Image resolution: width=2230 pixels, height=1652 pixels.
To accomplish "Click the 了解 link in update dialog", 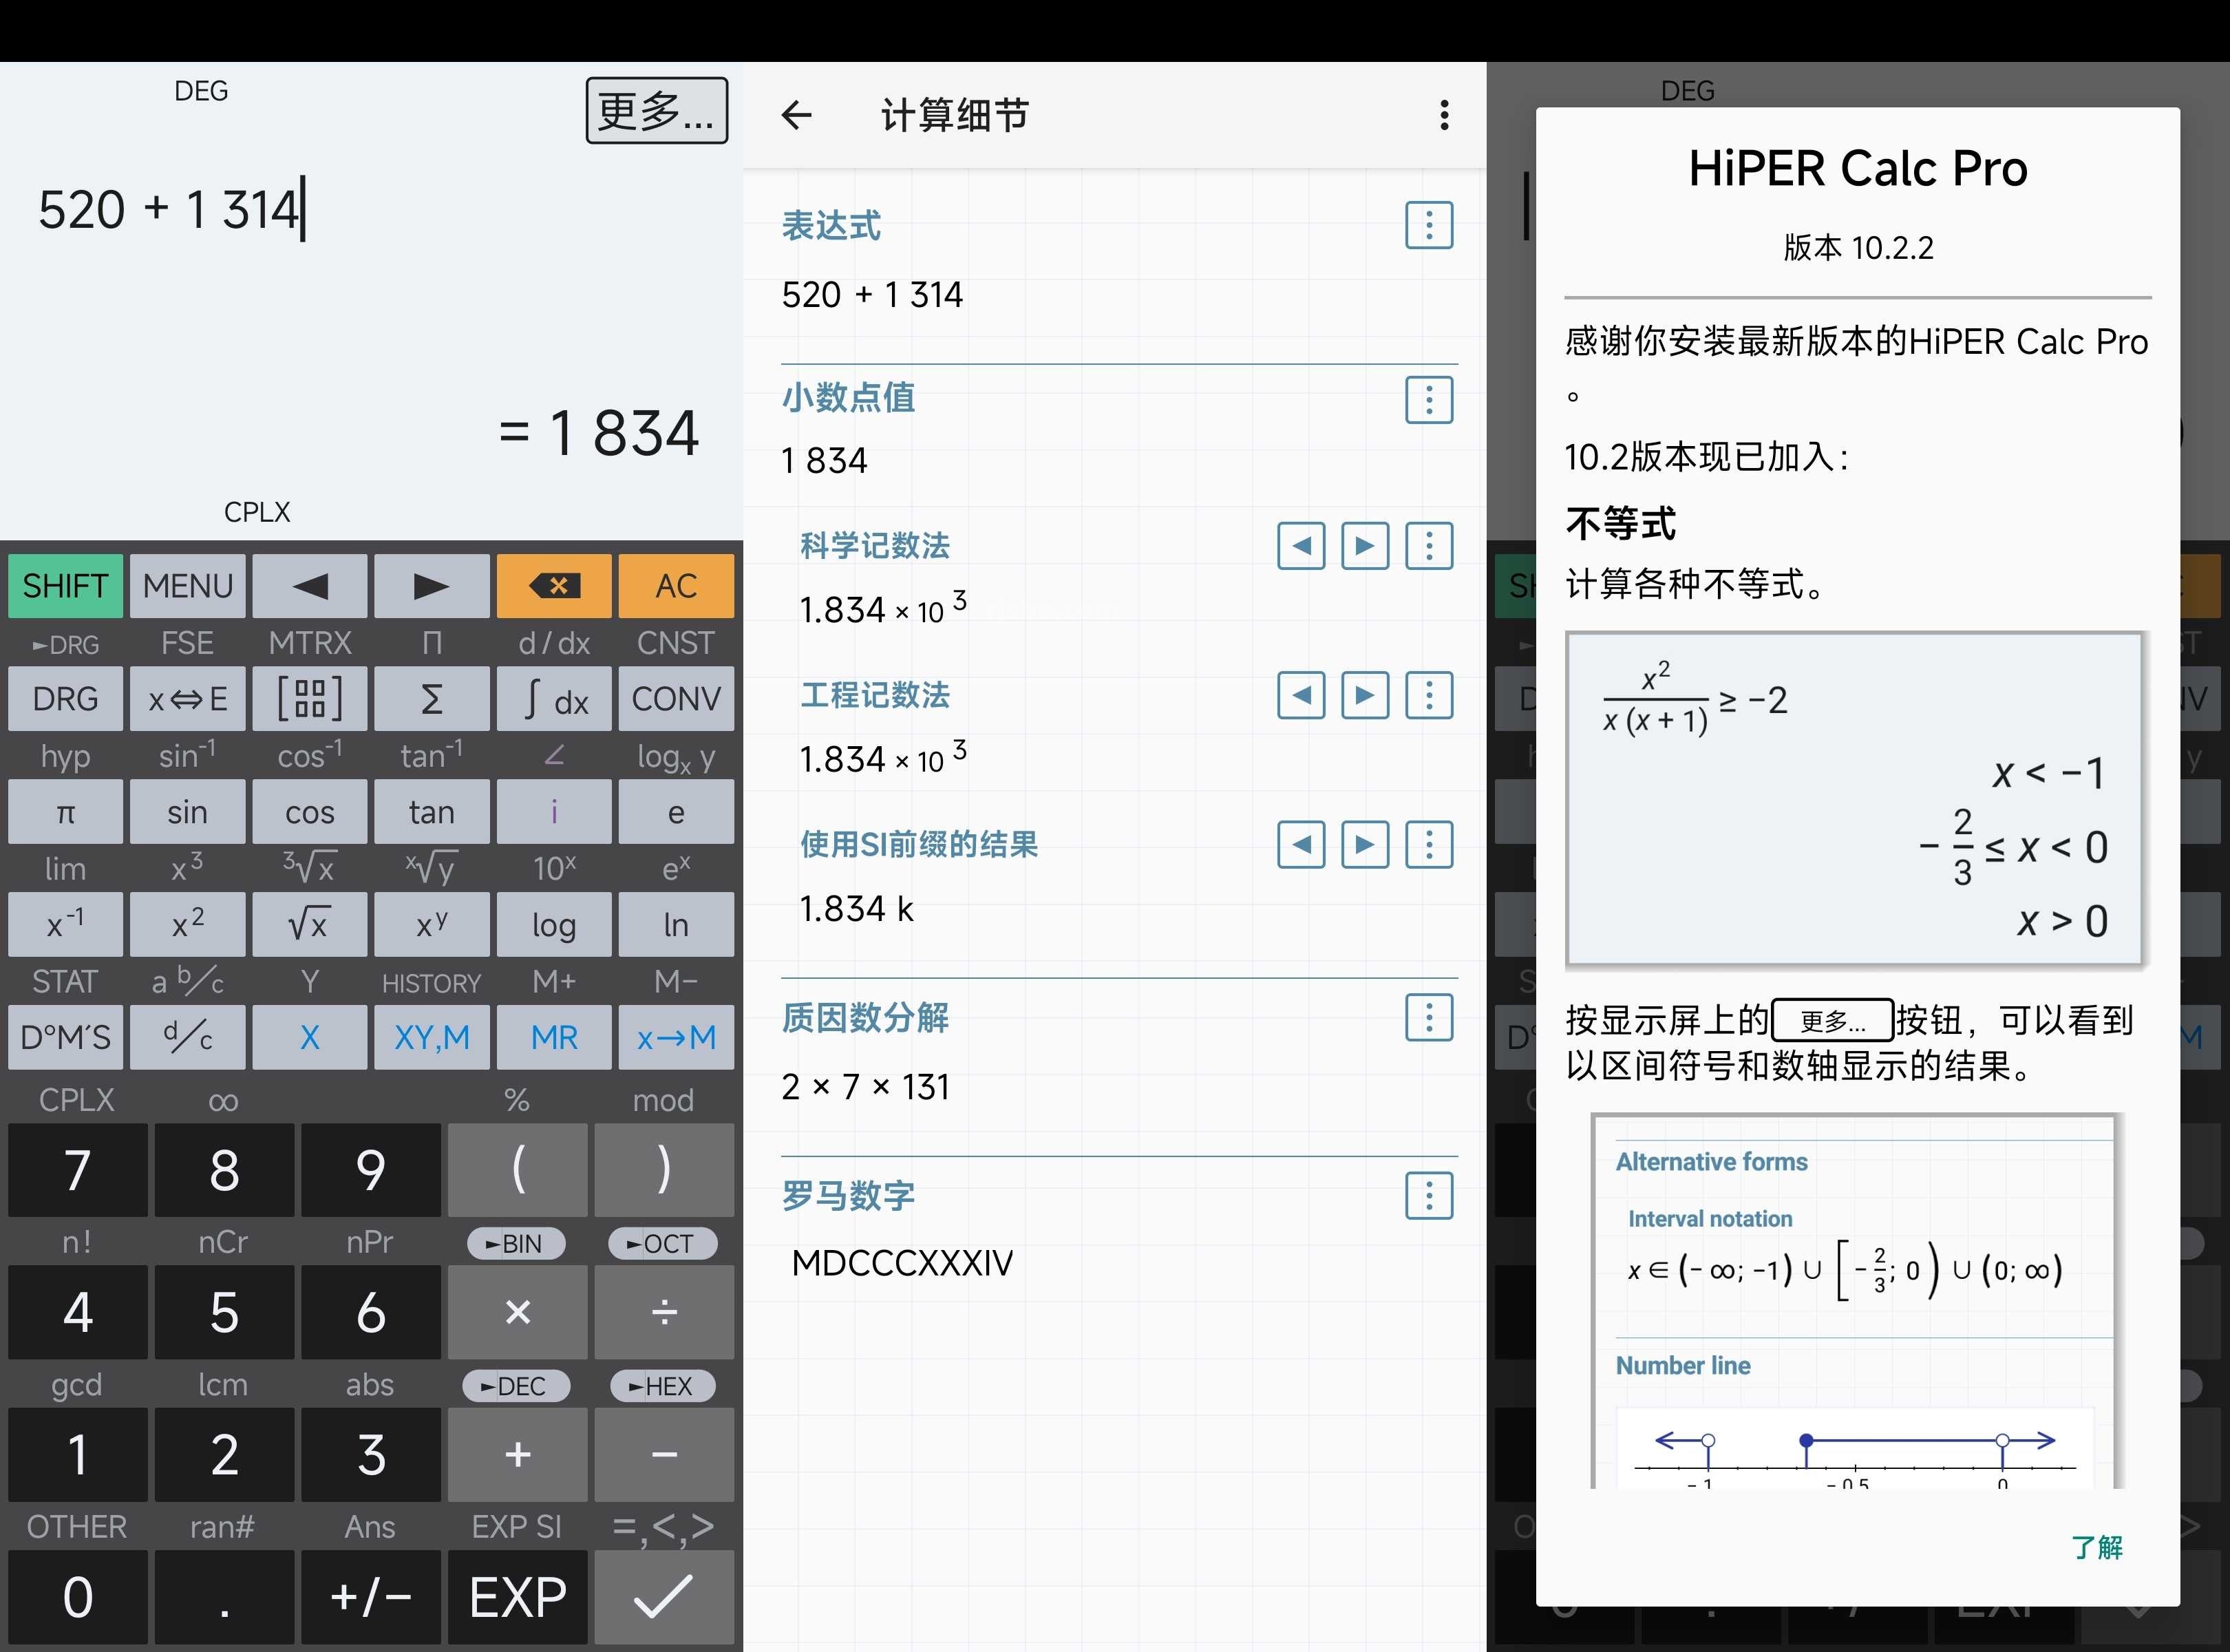I will coord(2097,1547).
